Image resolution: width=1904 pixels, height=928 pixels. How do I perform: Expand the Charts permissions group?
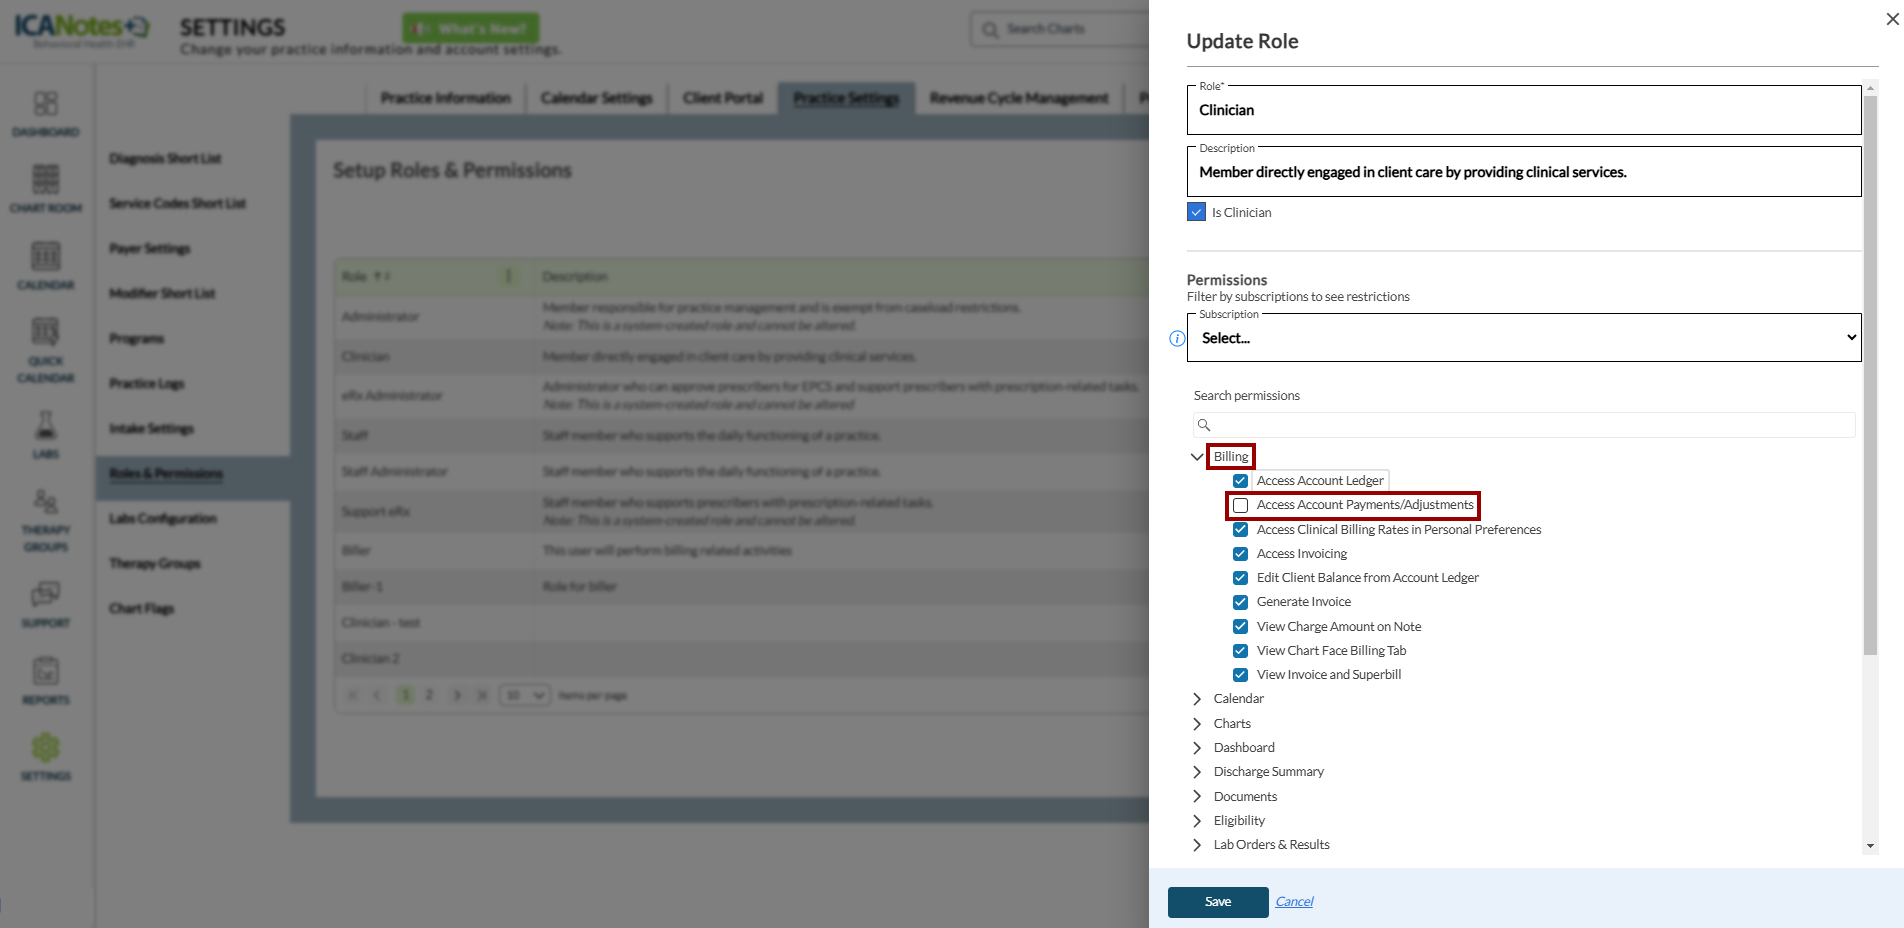click(1197, 724)
